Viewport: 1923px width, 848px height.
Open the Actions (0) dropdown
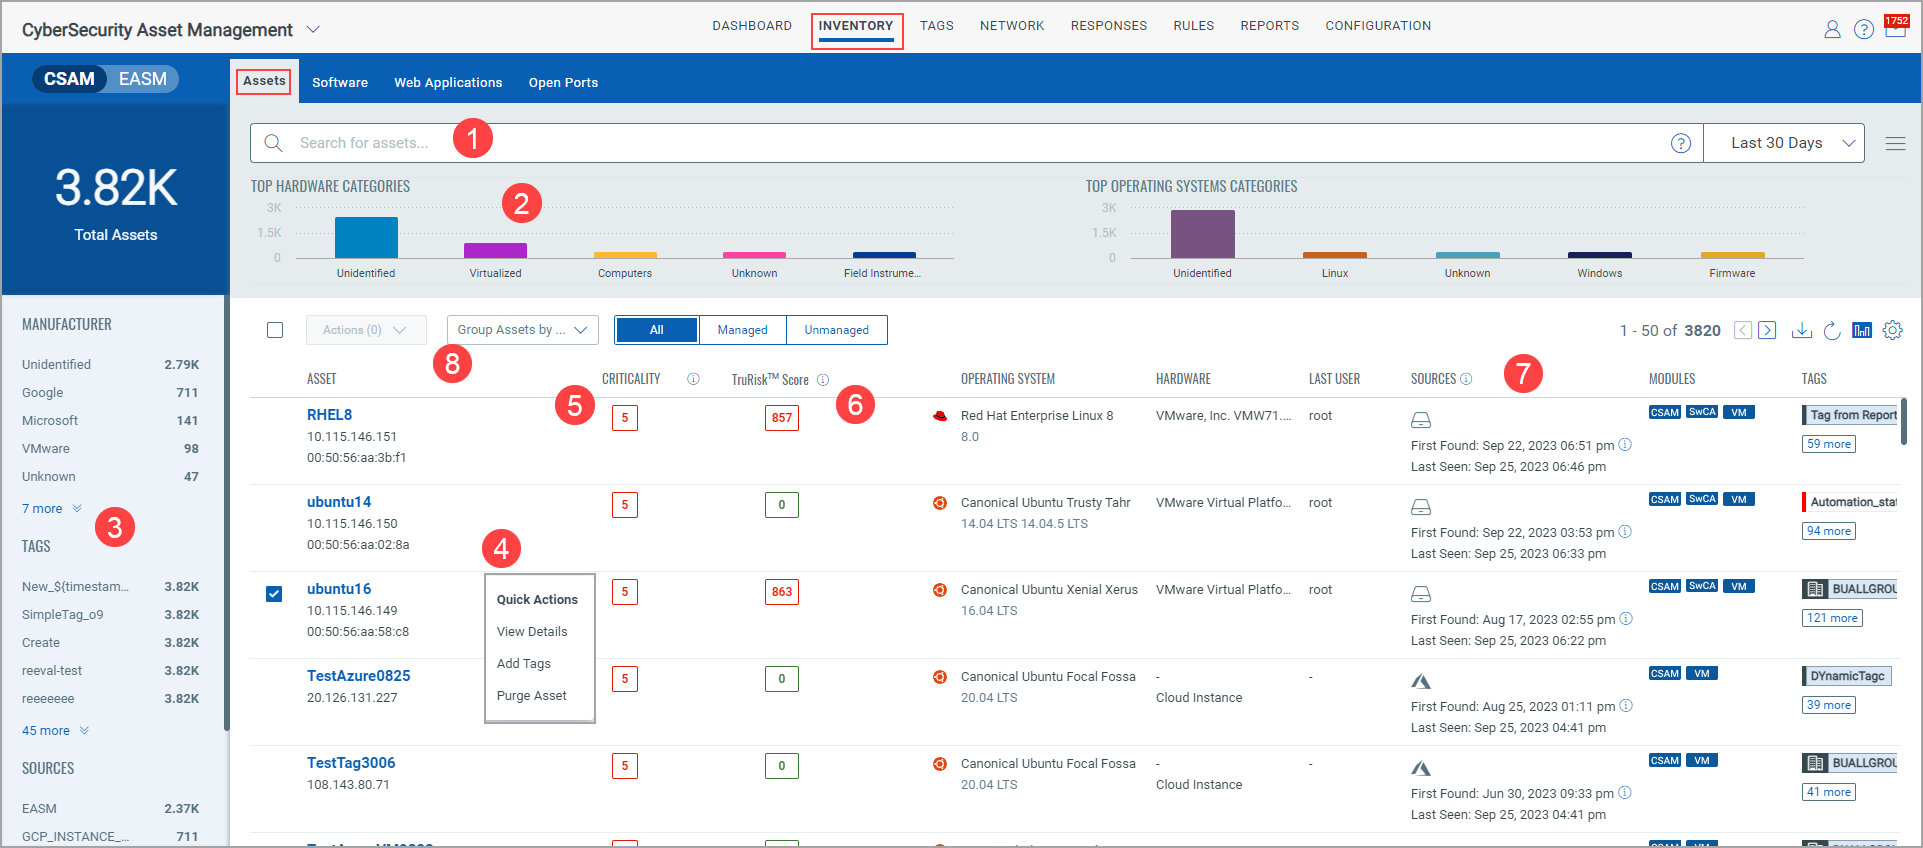click(366, 330)
